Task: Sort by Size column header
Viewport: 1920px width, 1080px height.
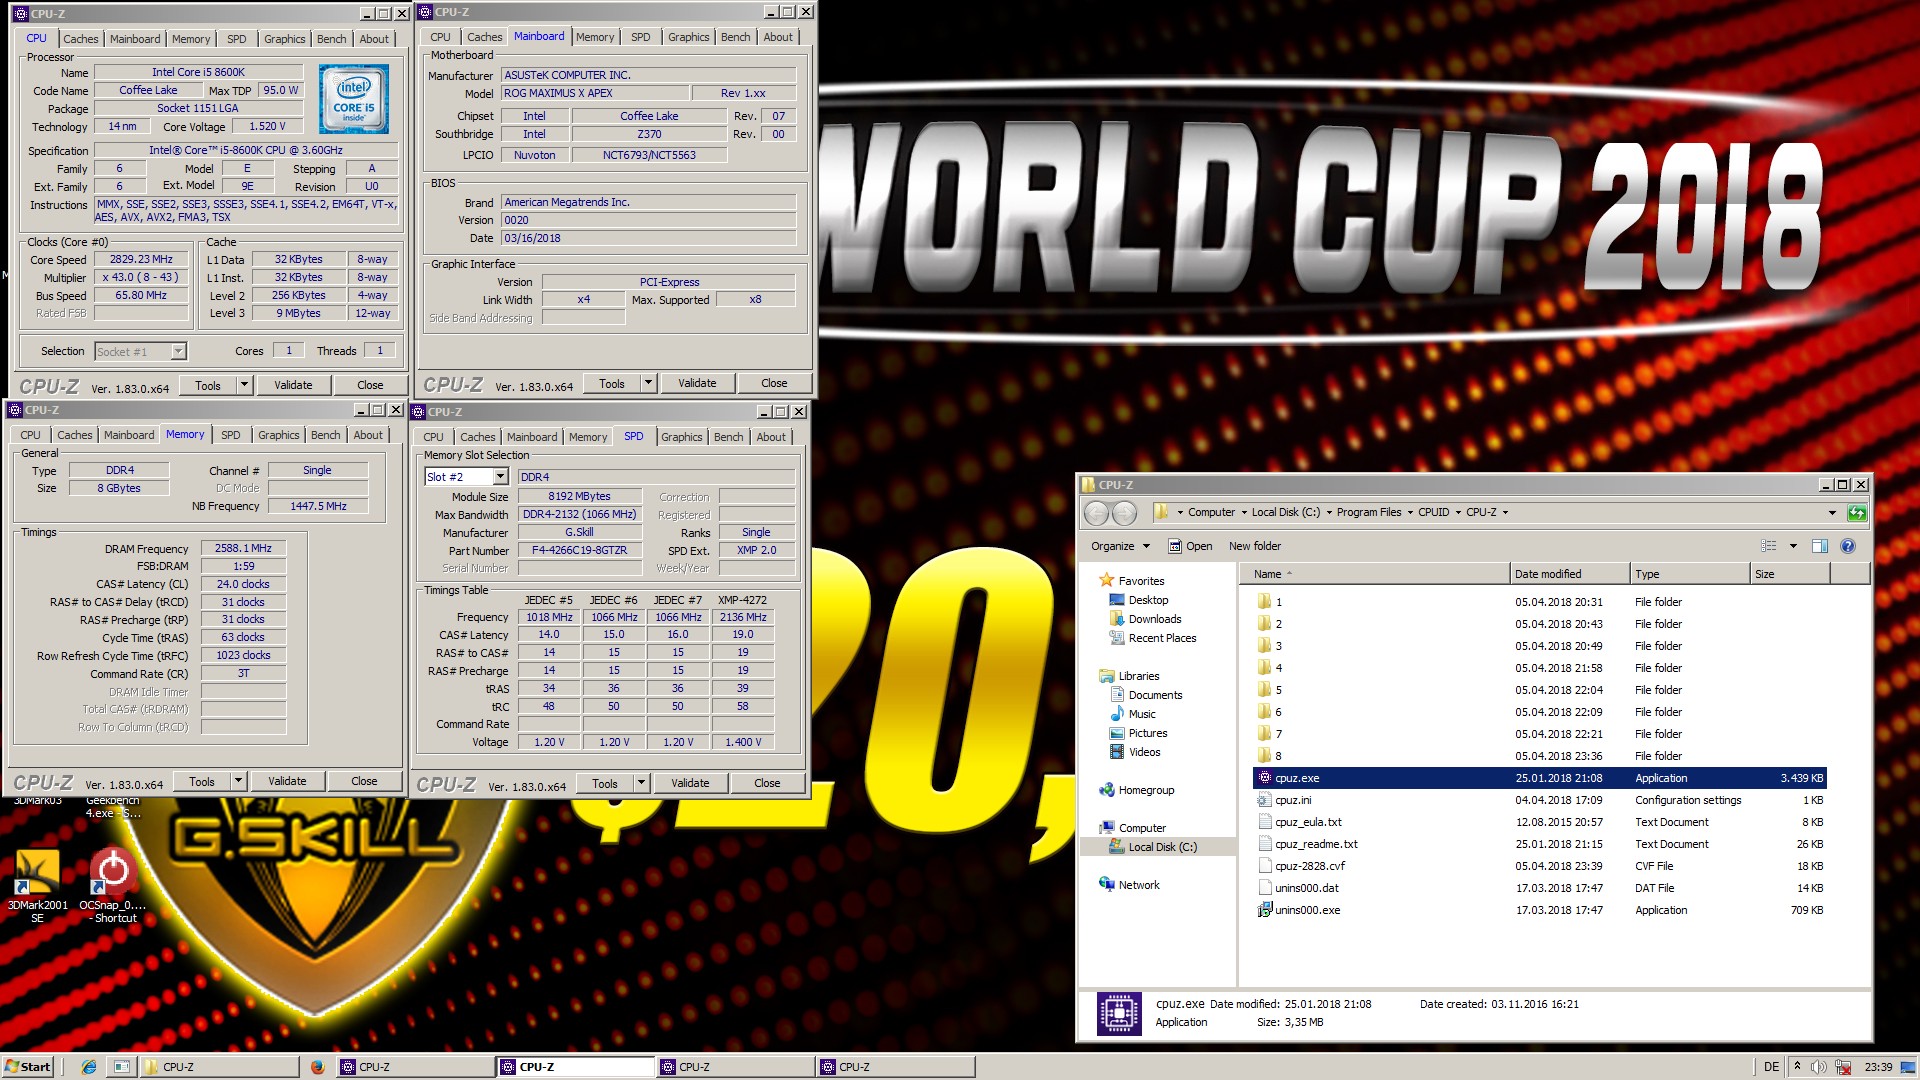Action: tap(1790, 574)
